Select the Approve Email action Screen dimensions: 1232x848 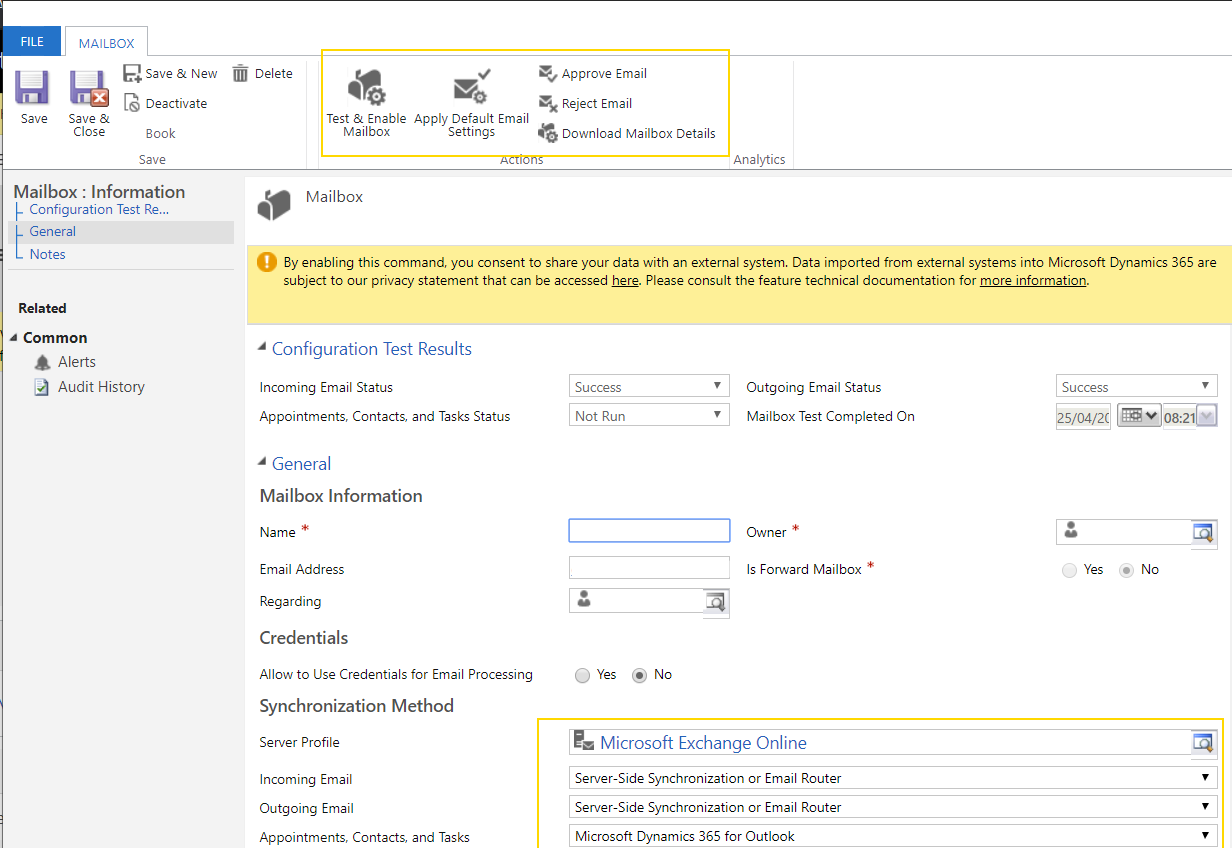tap(548, 73)
